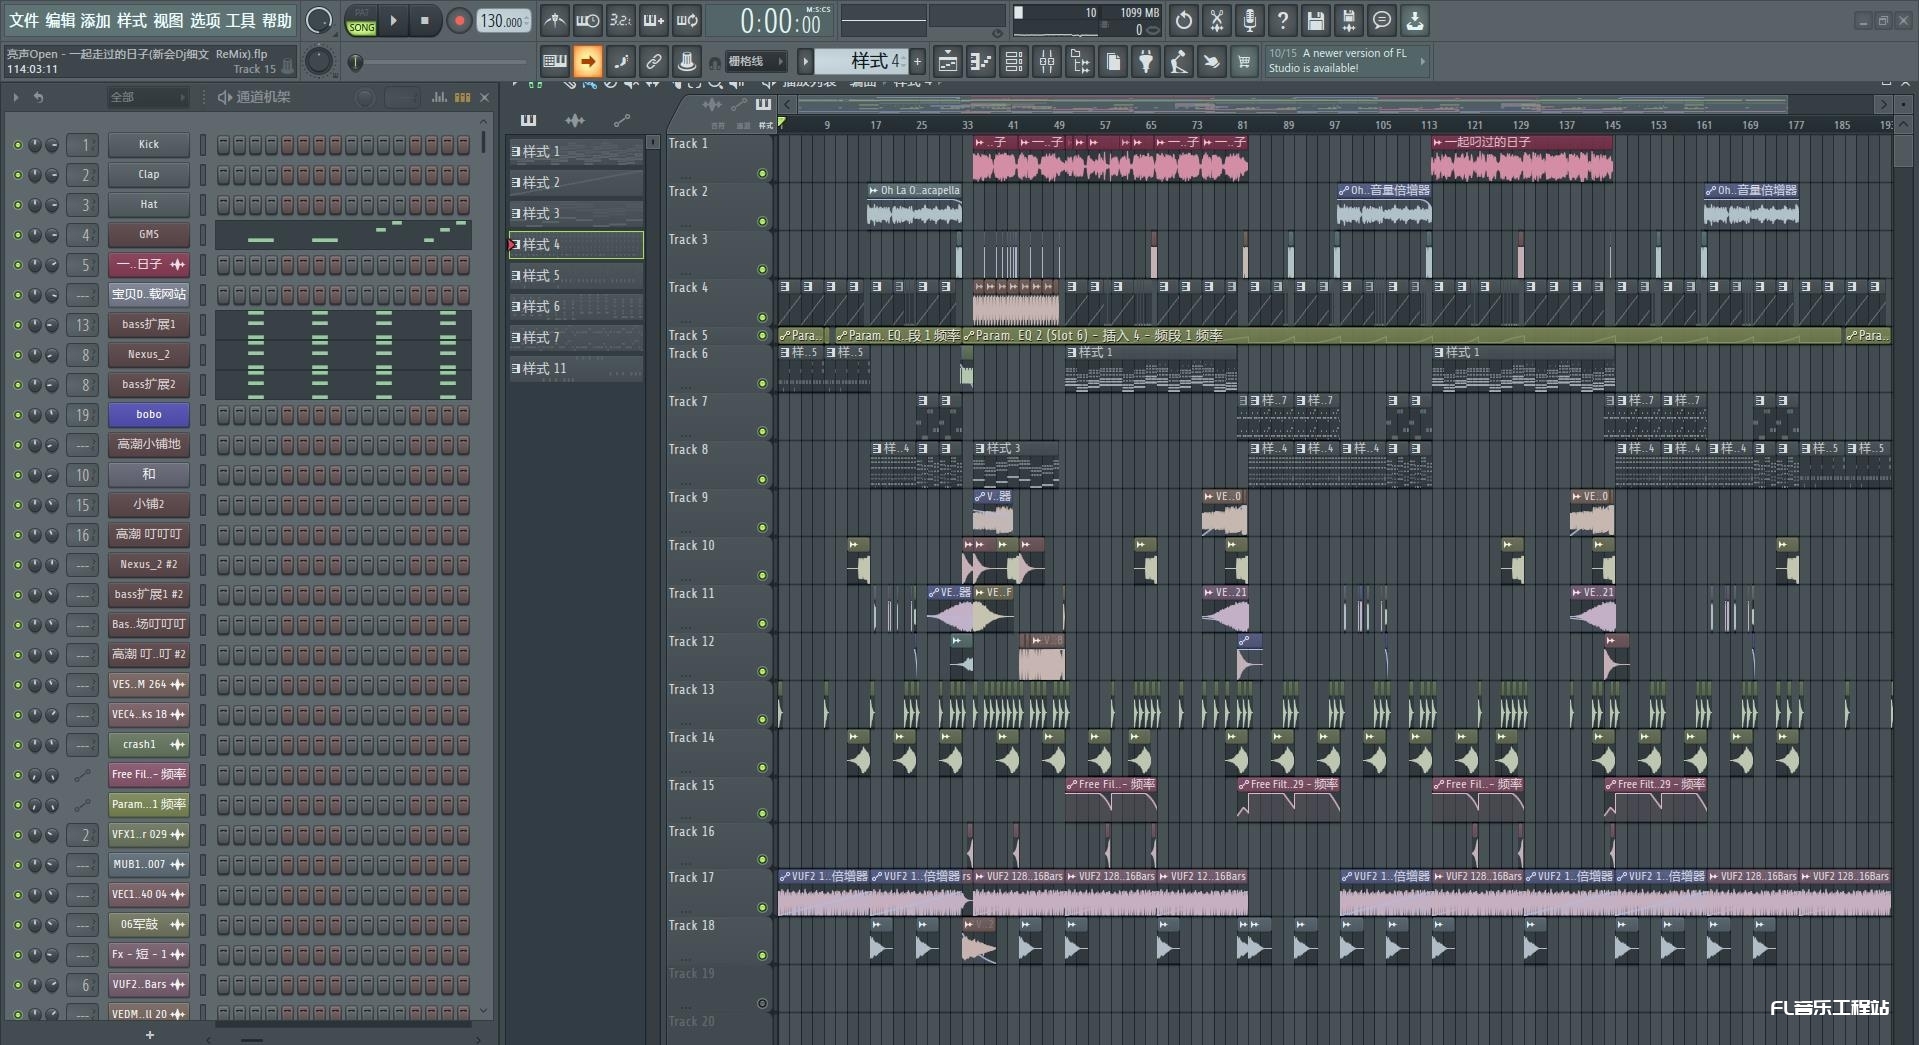The image size is (1919, 1045).
Task: Click the shopping cart store icon
Action: click(1243, 62)
